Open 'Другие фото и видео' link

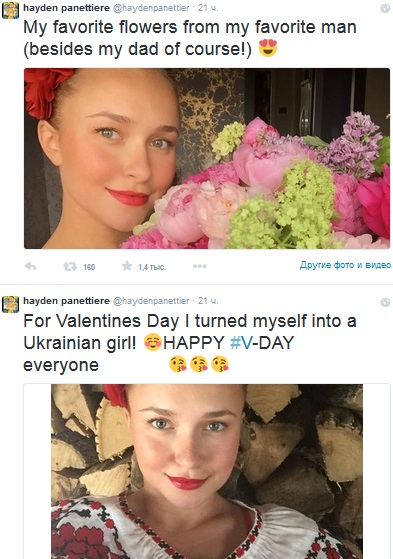click(345, 265)
